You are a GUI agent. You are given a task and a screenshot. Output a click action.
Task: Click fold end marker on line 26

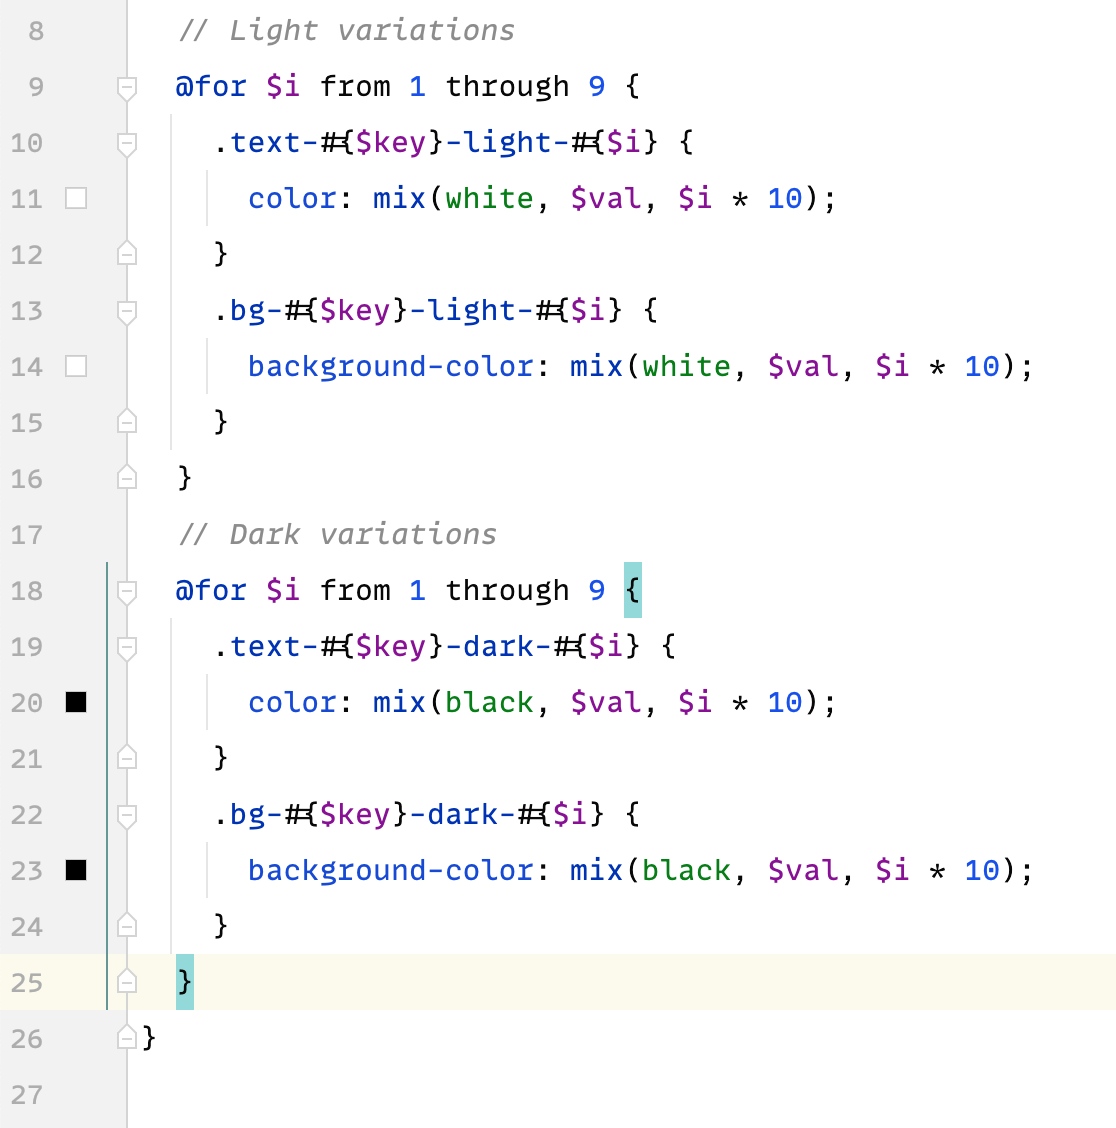pos(127,1038)
